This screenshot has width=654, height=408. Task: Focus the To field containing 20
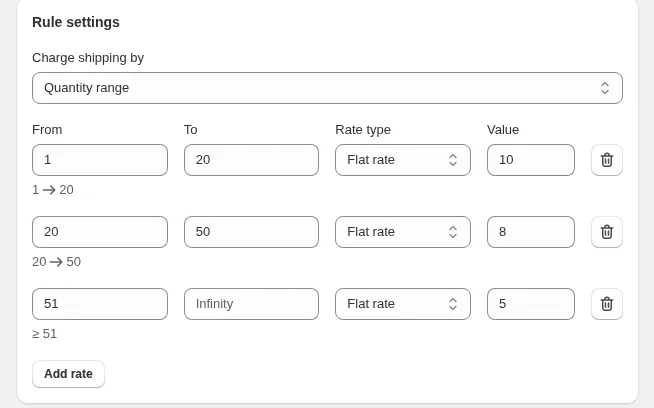[252, 160]
